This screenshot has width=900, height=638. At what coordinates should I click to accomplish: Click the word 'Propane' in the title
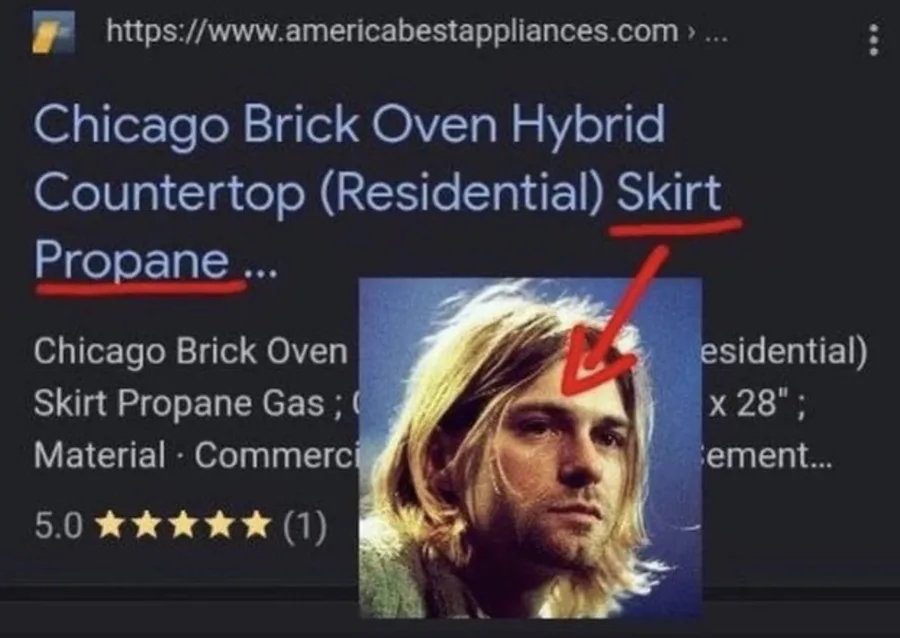(131, 260)
